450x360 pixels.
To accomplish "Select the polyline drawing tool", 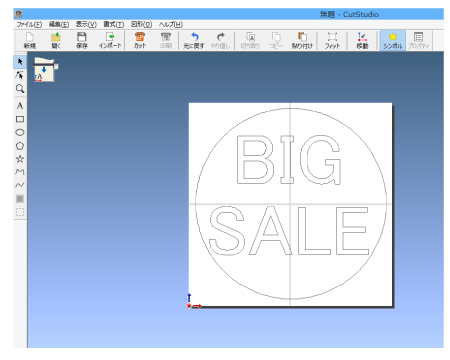I will click(20, 172).
